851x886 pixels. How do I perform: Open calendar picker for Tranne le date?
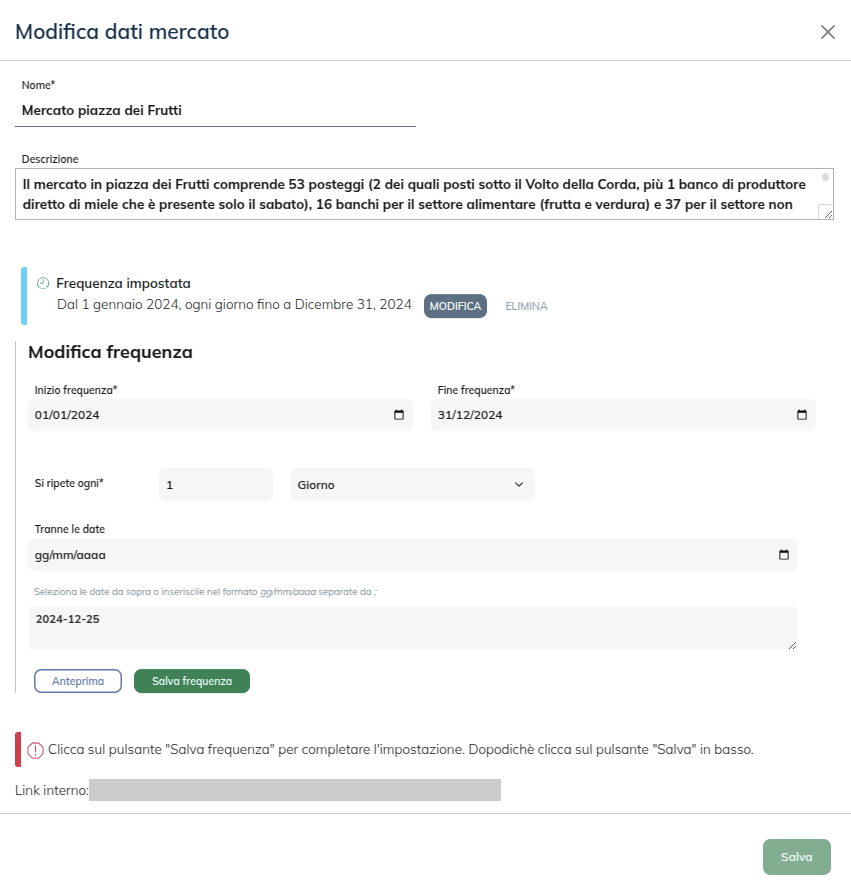coord(784,555)
